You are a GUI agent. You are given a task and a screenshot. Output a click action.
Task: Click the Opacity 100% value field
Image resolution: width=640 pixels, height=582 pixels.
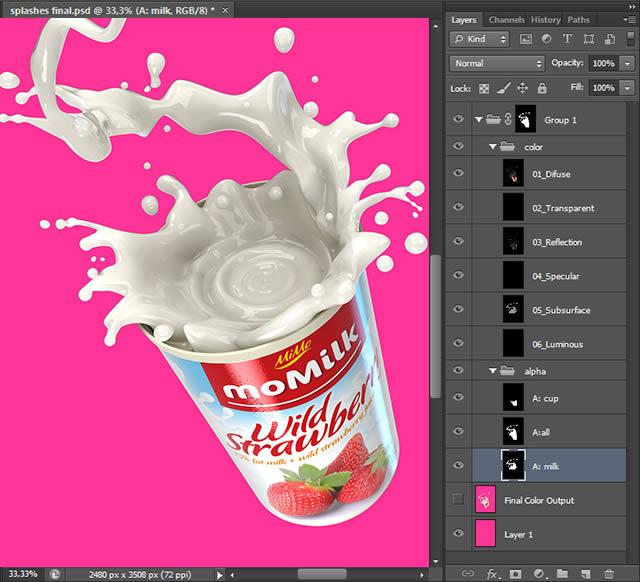[604, 63]
